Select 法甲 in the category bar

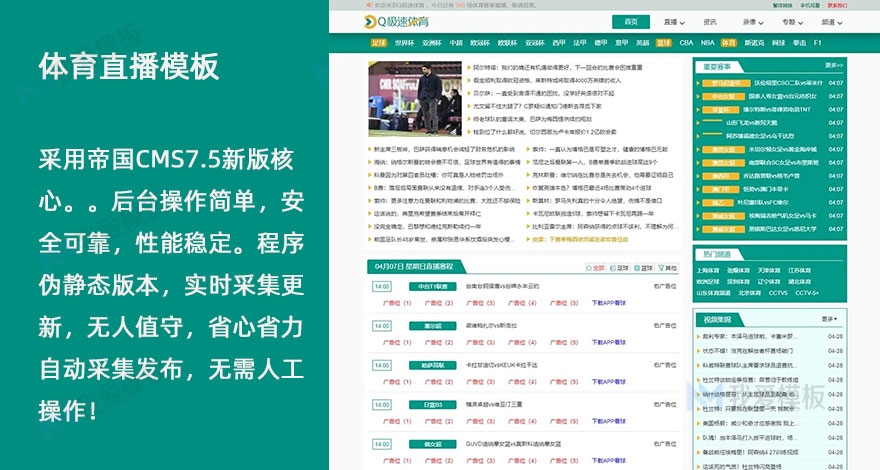click(x=580, y=43)
